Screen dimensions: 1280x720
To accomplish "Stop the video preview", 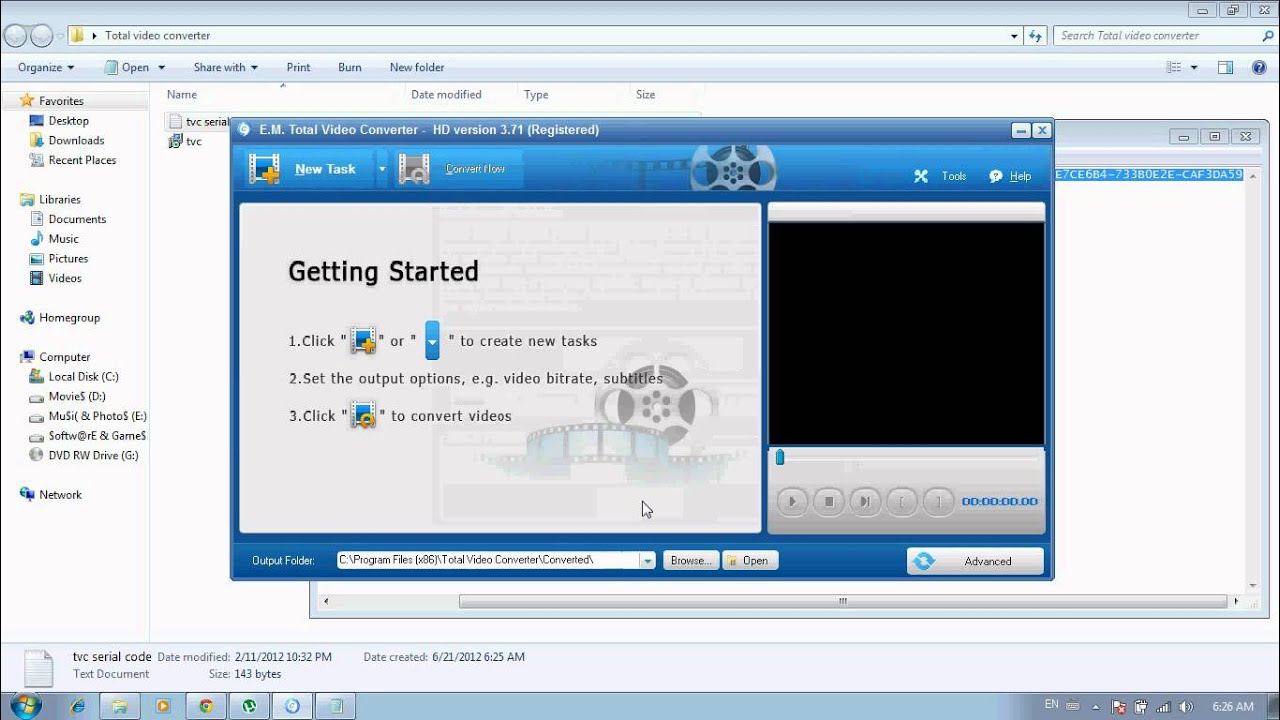I will (x=828, y=501).
